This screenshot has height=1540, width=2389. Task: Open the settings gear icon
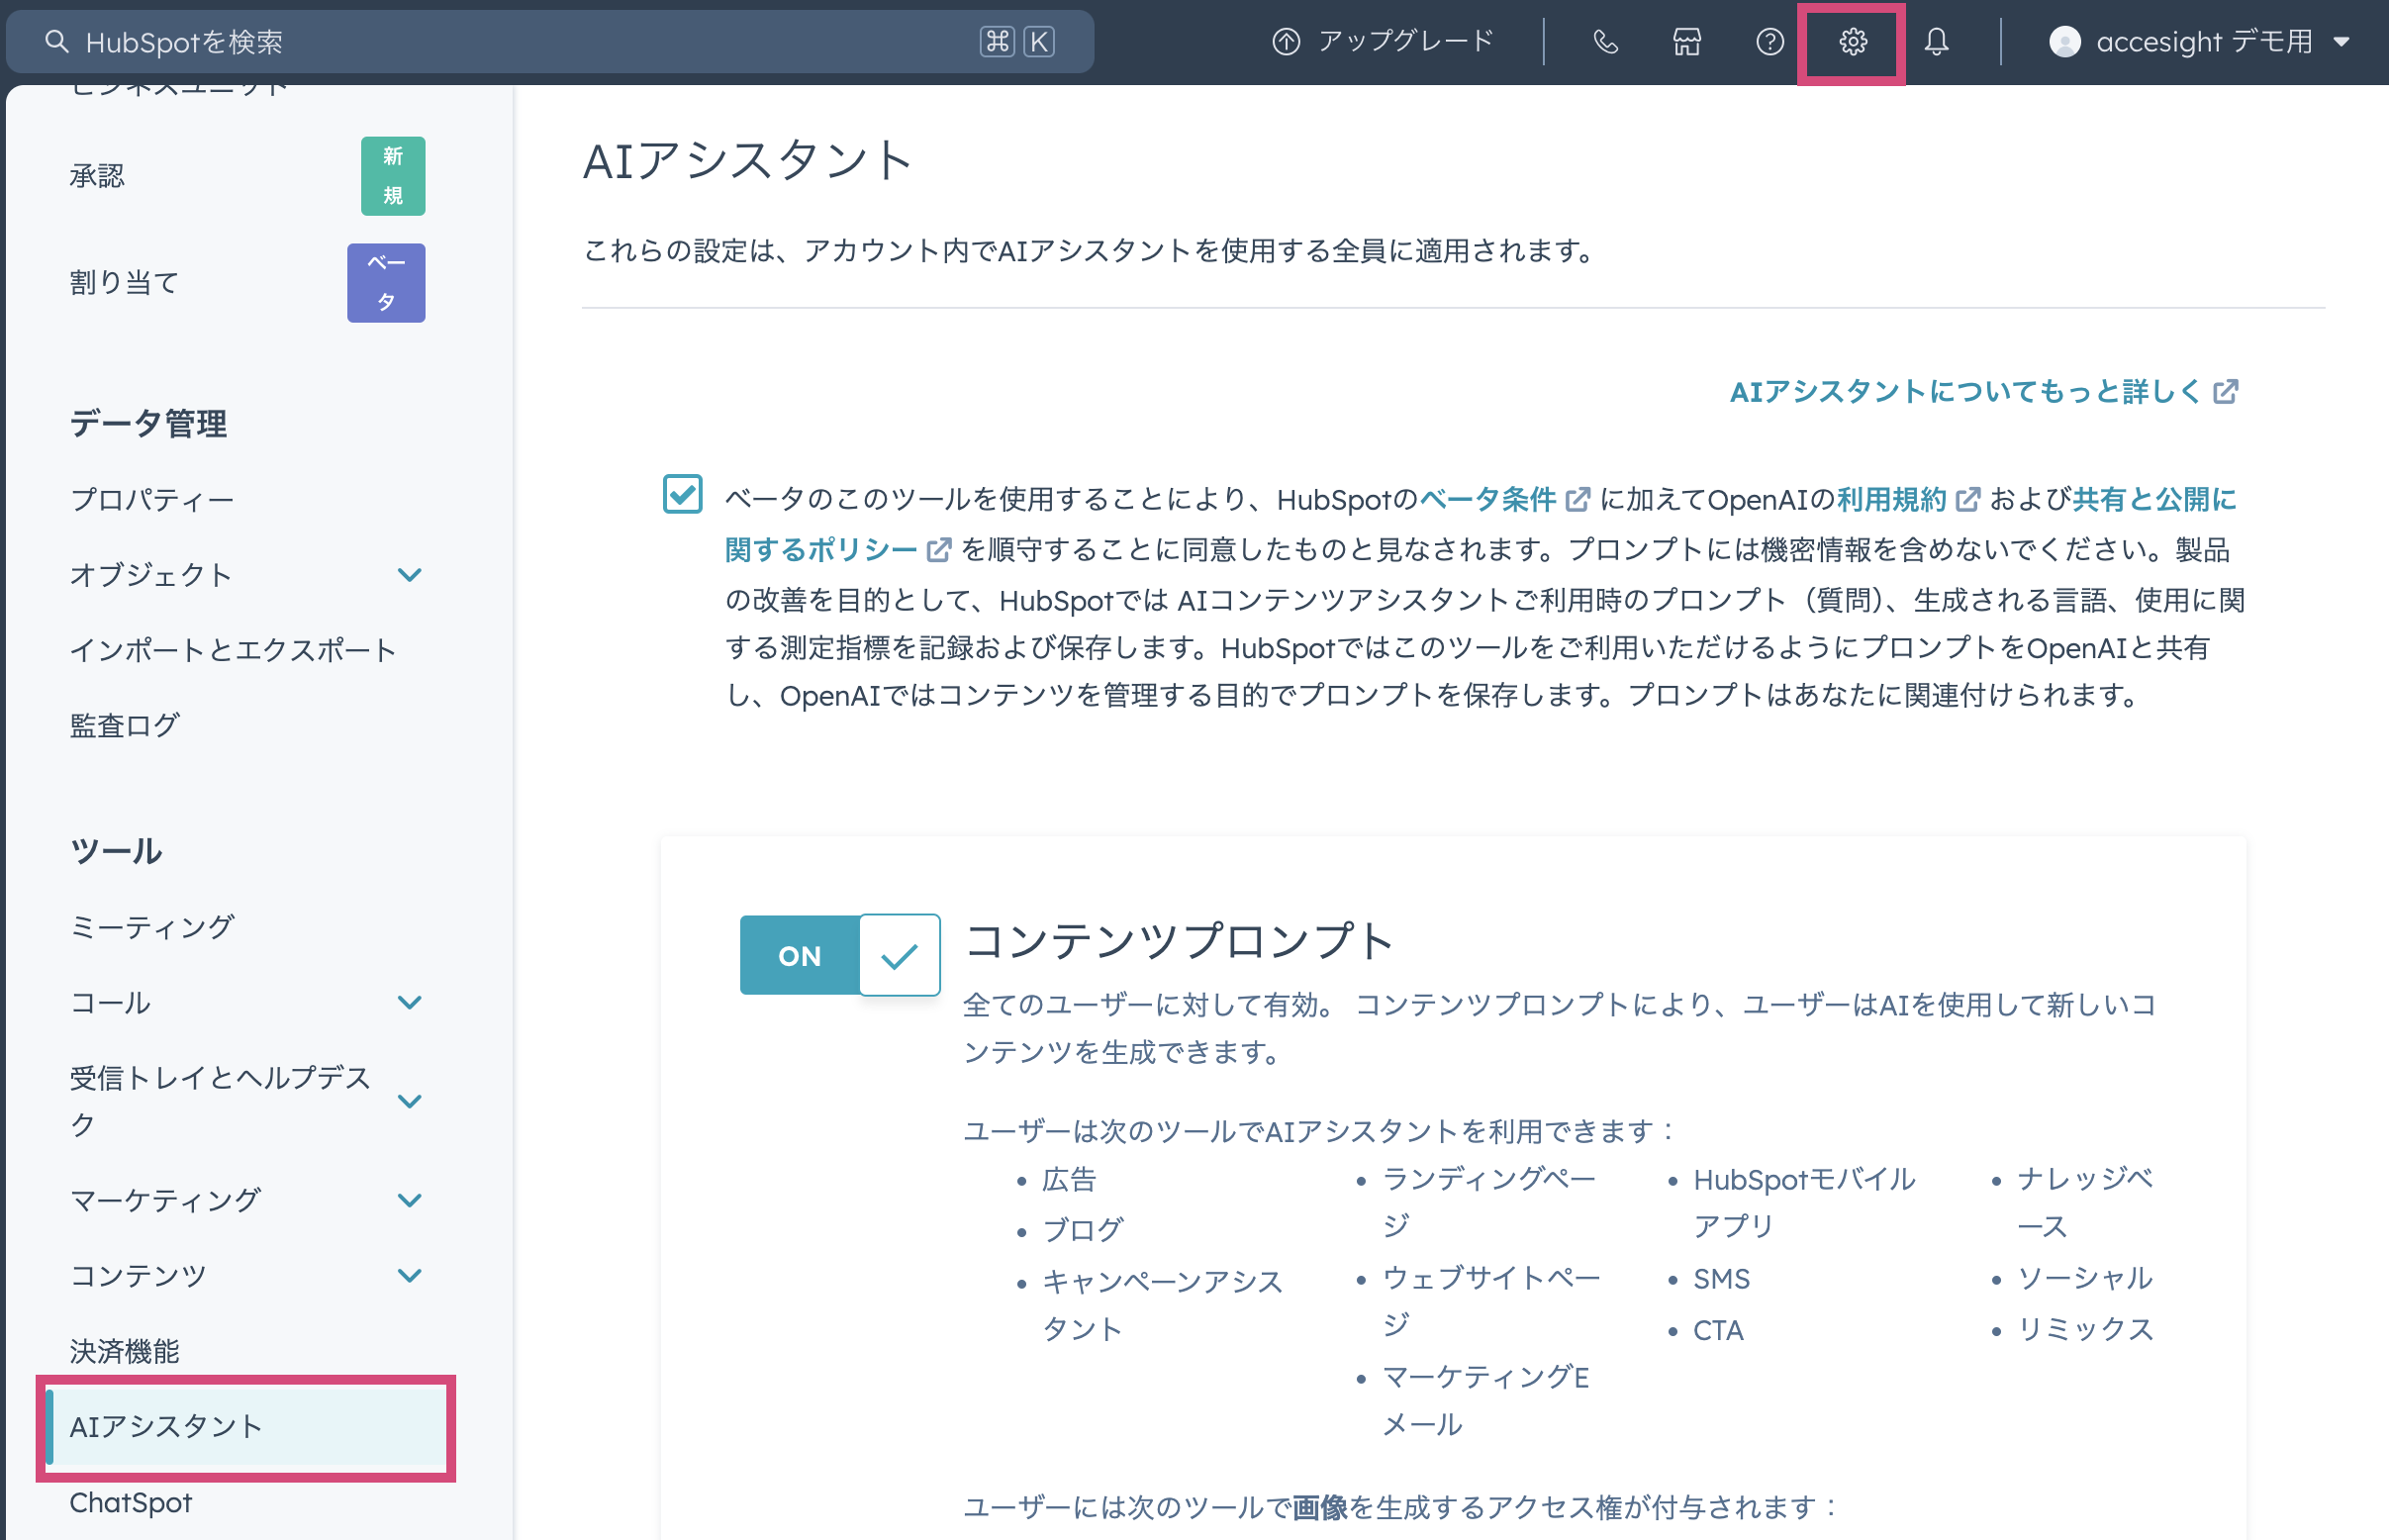(x=1853, y=42)
